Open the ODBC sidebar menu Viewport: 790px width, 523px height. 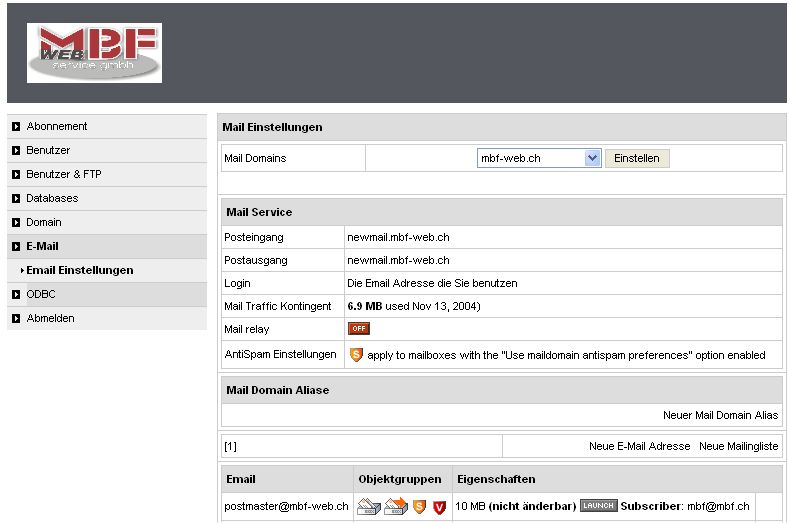click(41, 295)
